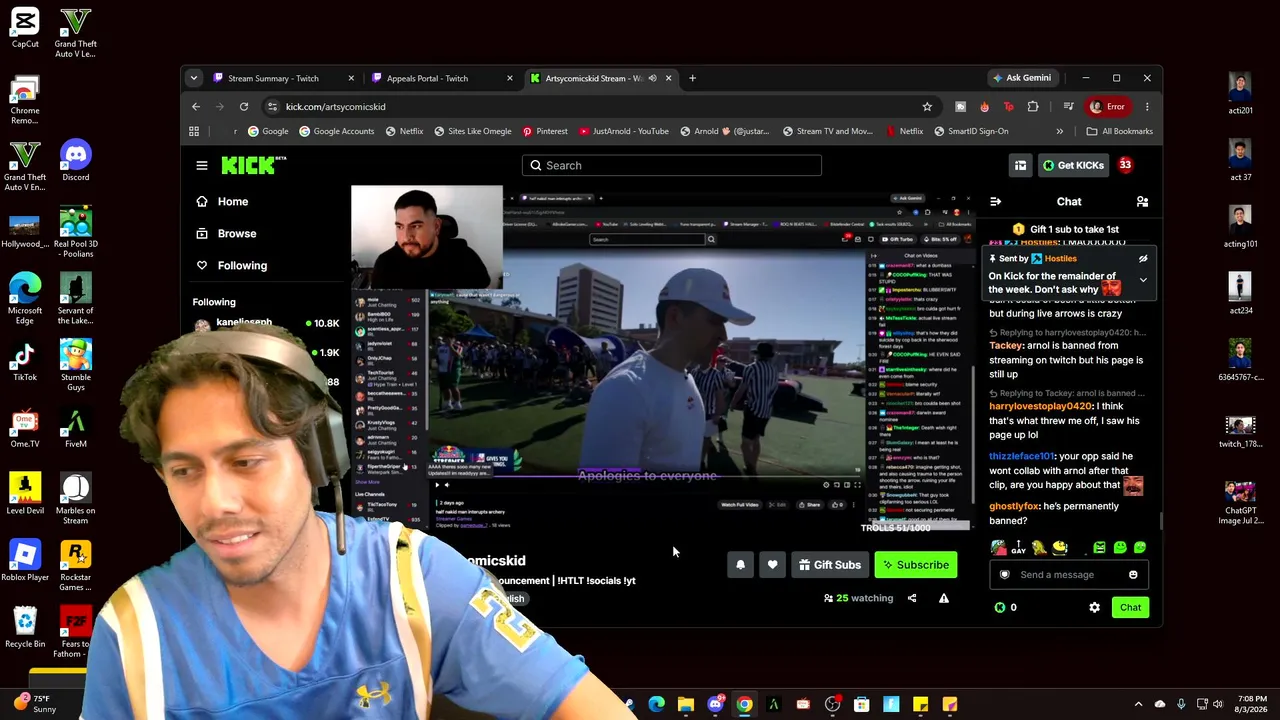
Task: Open Chrome profile Error button
Action: point(1108,107)
